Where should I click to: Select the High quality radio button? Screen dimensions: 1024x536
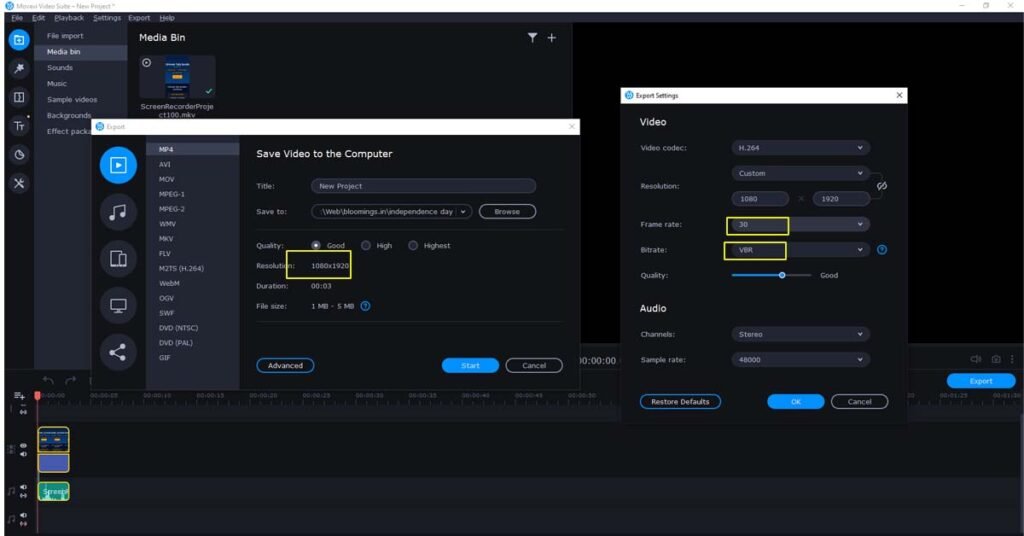366,245
